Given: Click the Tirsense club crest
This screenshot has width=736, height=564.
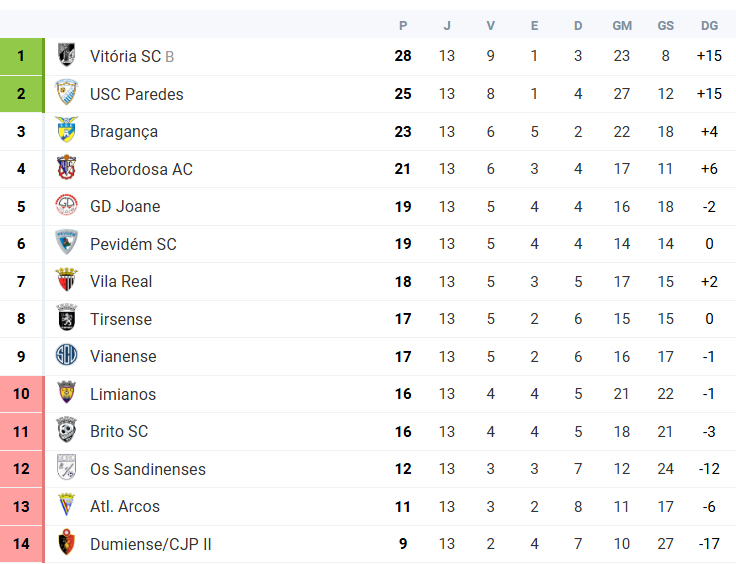Looking at the screenshot, I should [67, 318].
